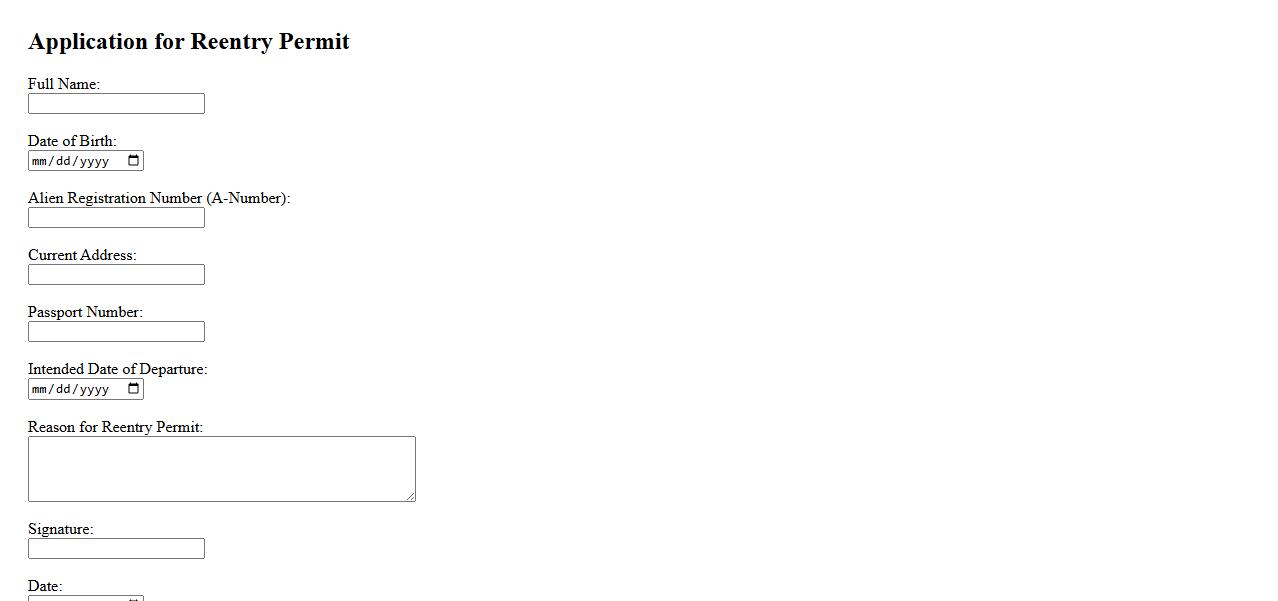Viewport: 1278px width, 601px height.
Task: Click the "Application for Reentry Permit" heading
Action: pos(189,42)
